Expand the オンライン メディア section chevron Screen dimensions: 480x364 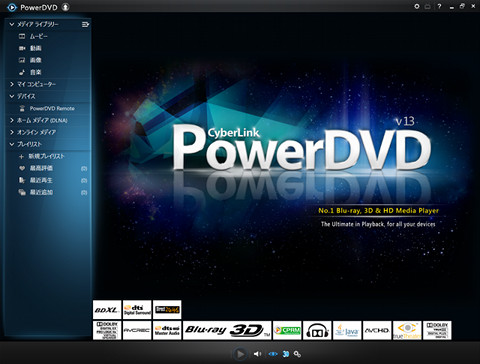click(12, 132)
